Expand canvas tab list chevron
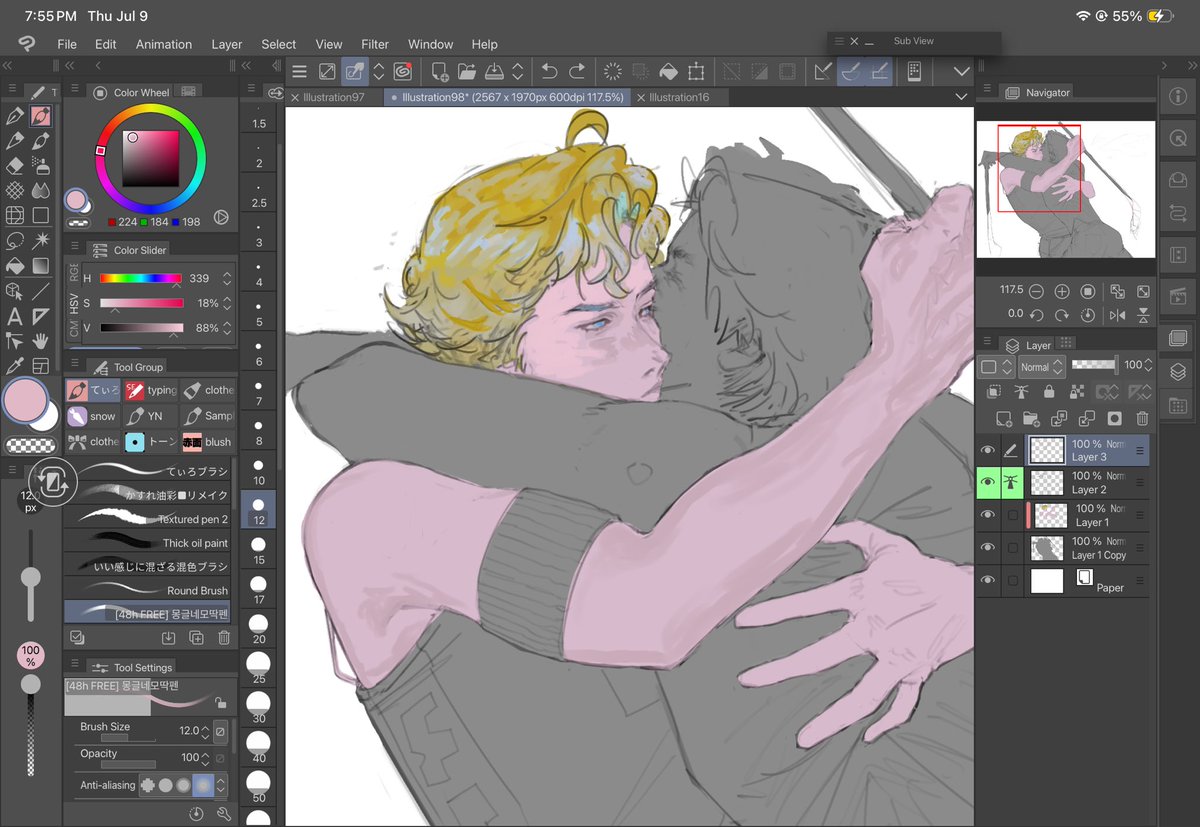 961,97
